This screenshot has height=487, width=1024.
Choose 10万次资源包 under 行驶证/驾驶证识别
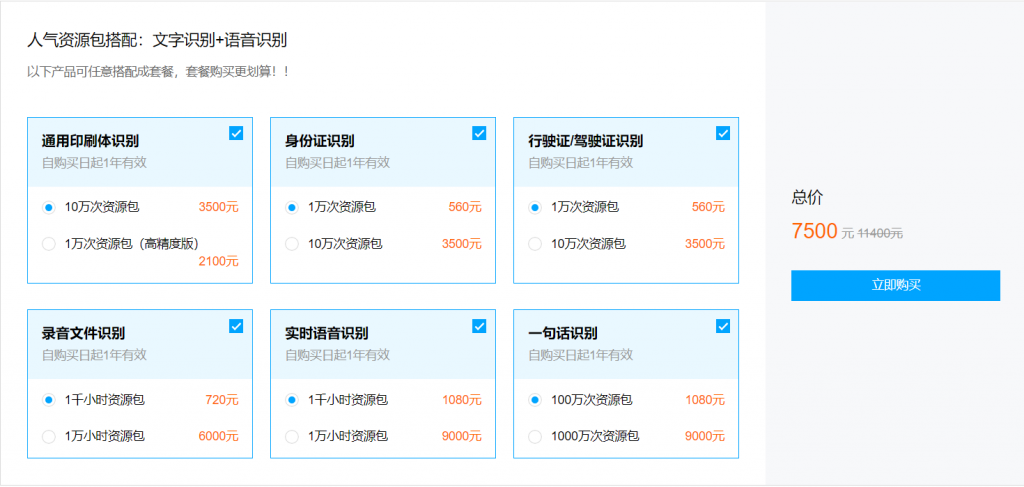(535, 243)
